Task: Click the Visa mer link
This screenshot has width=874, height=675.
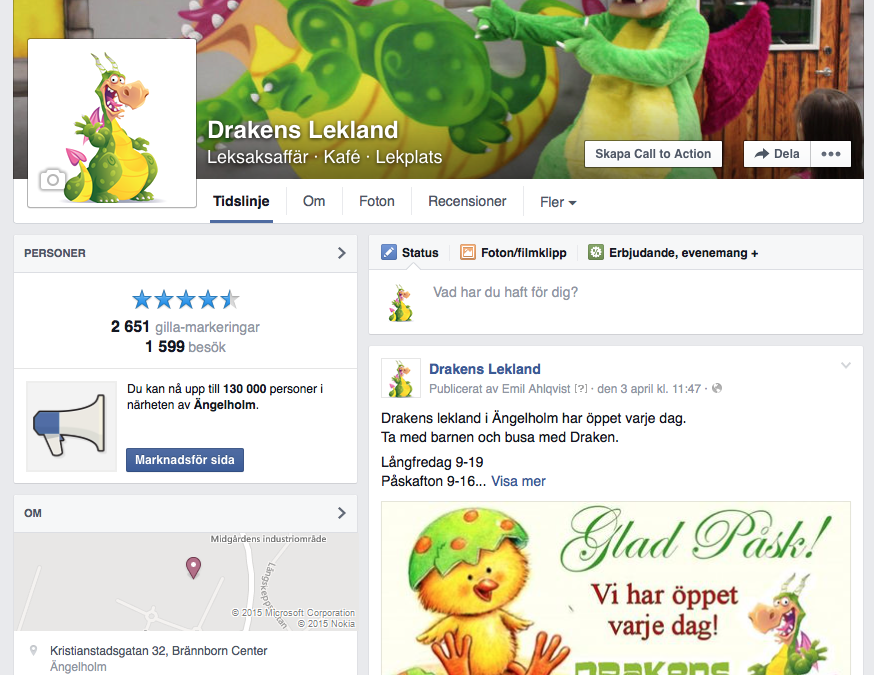Action: [518, 481]
